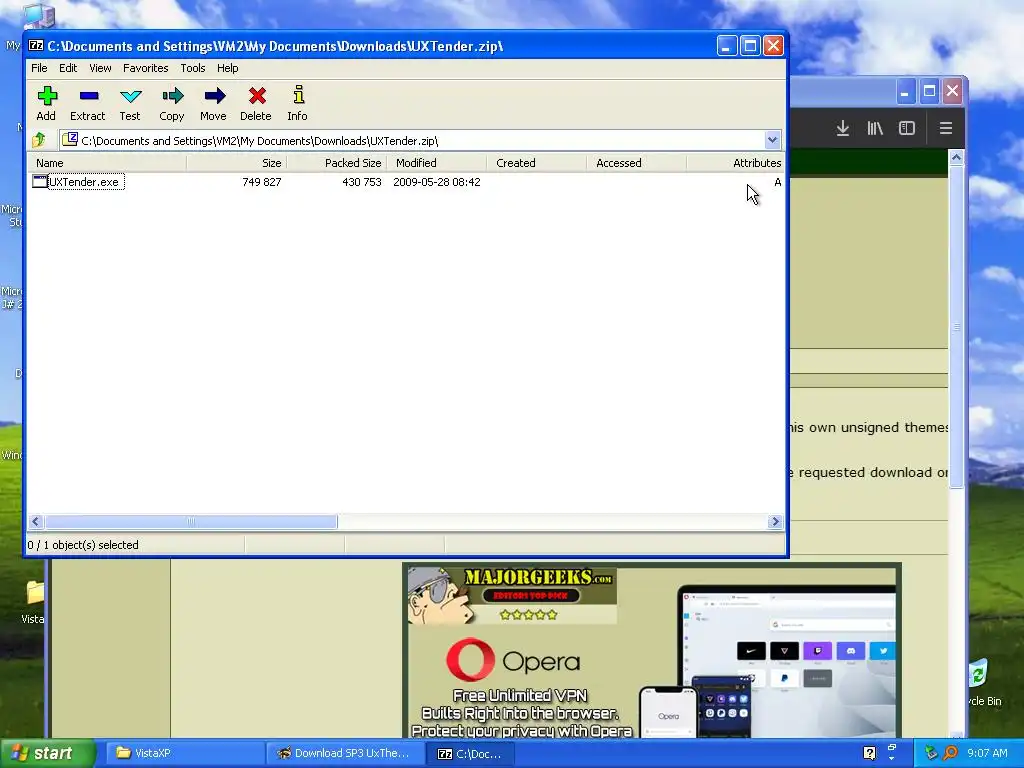Click the taskbar clock showing 9:07 AM
Image resolution: width=1024 pixels, height=768 pixels.
pyautogui.click(x=987, y=753)
